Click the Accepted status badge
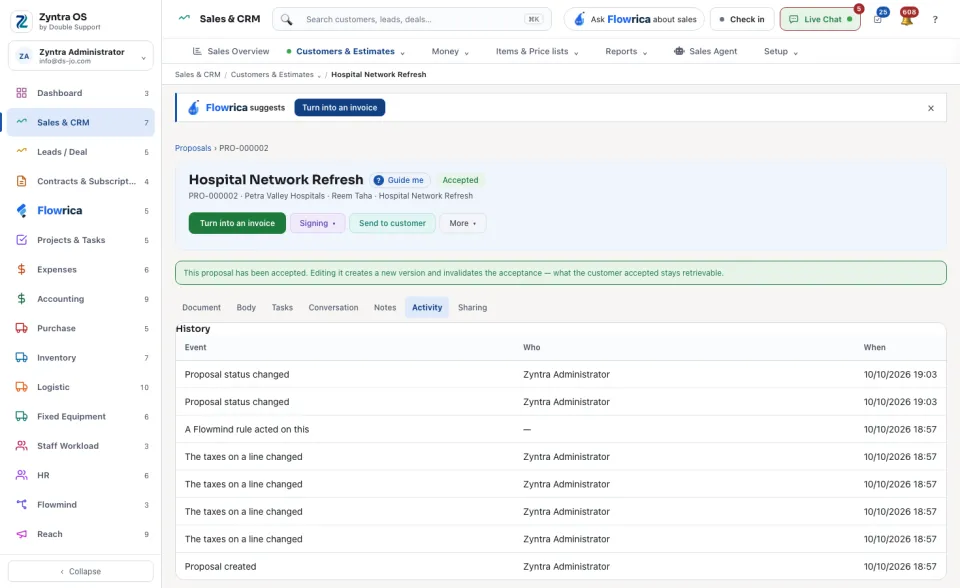 click(460, 180)
